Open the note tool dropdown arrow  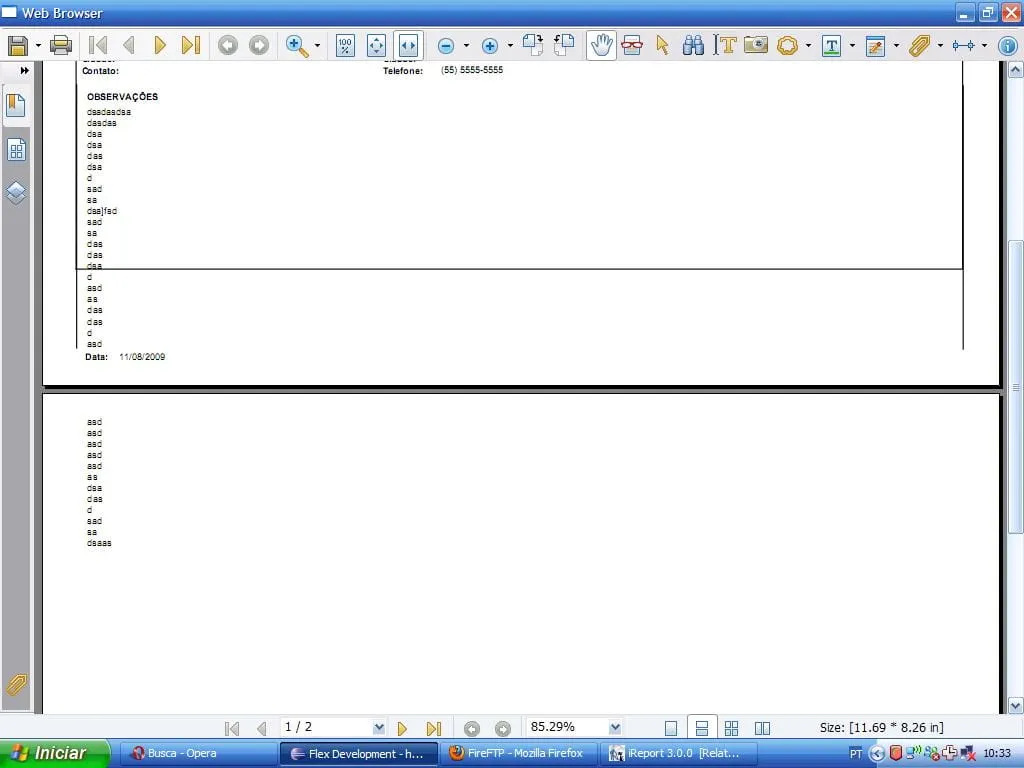896,46
